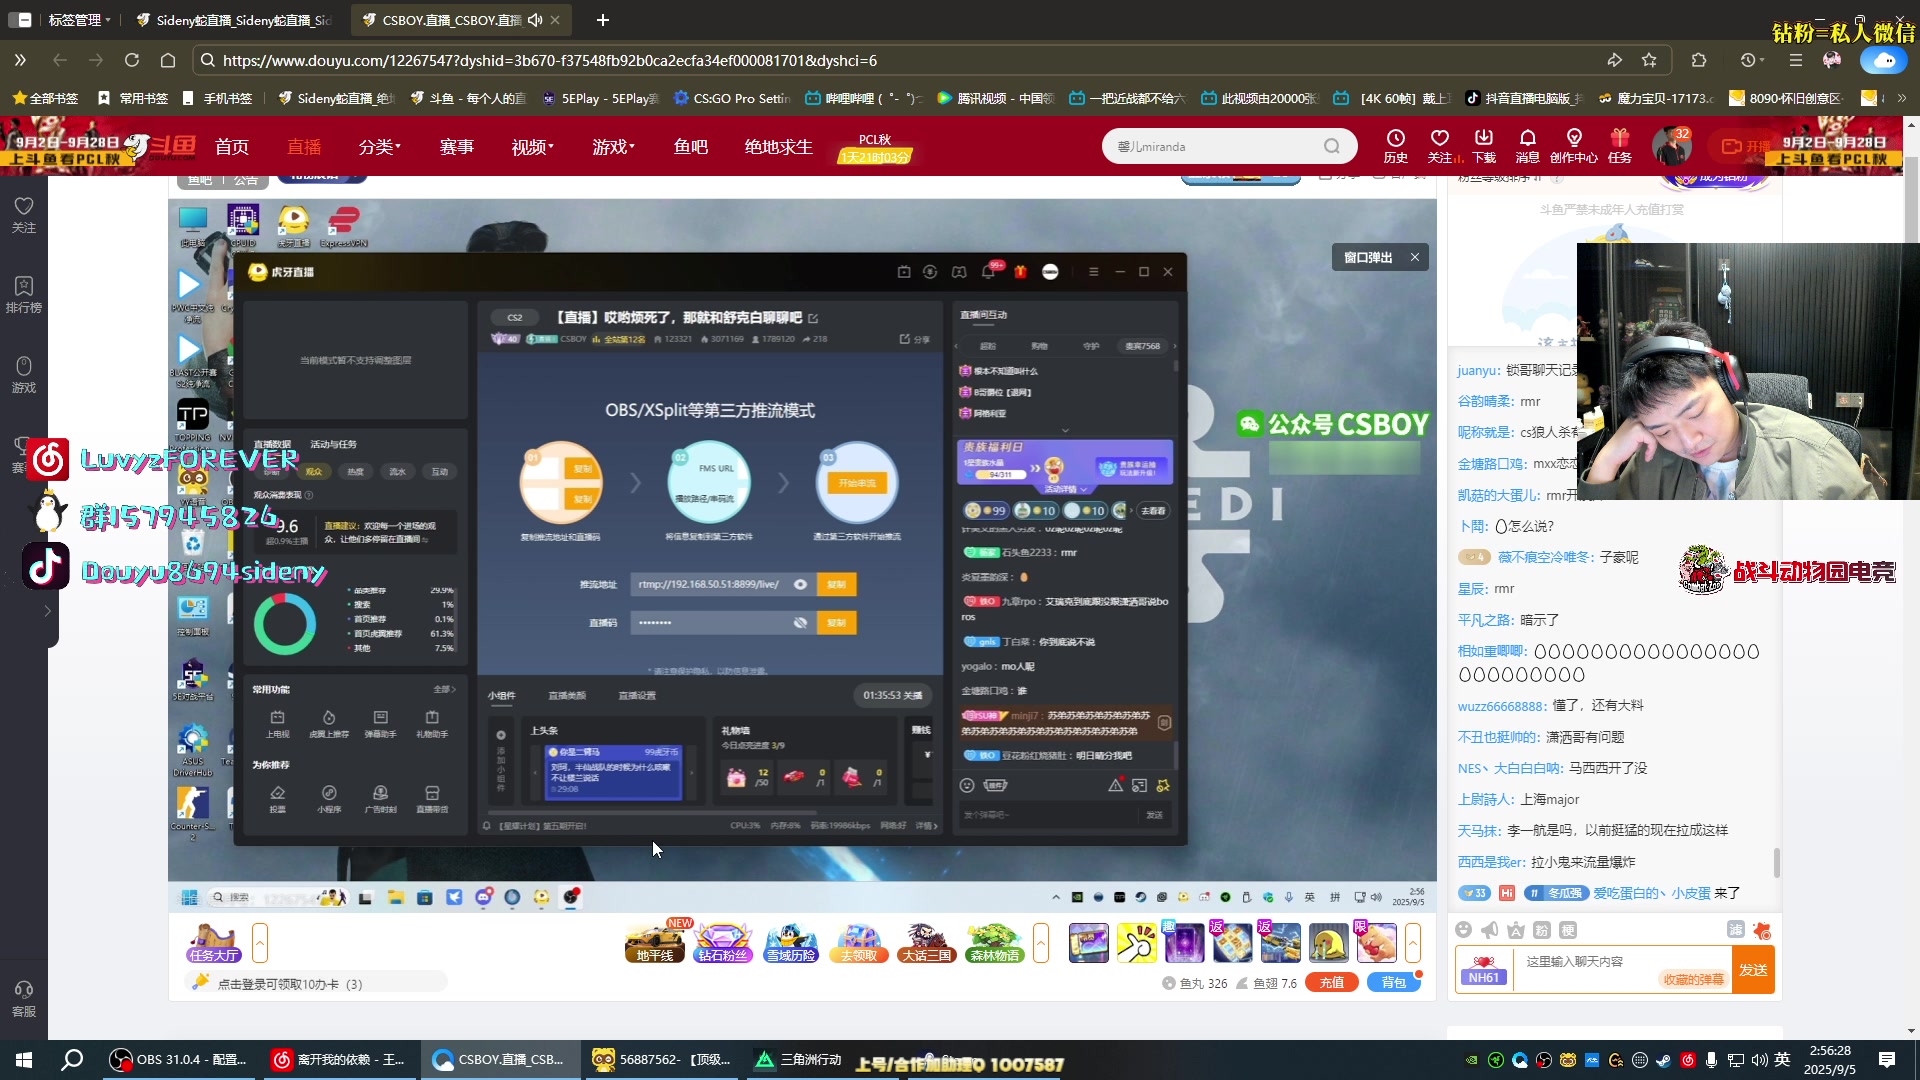Screen dimensions: 1920x1080
Task: Open the 任务大厅 task hall icon
Action: pos(213,943)
